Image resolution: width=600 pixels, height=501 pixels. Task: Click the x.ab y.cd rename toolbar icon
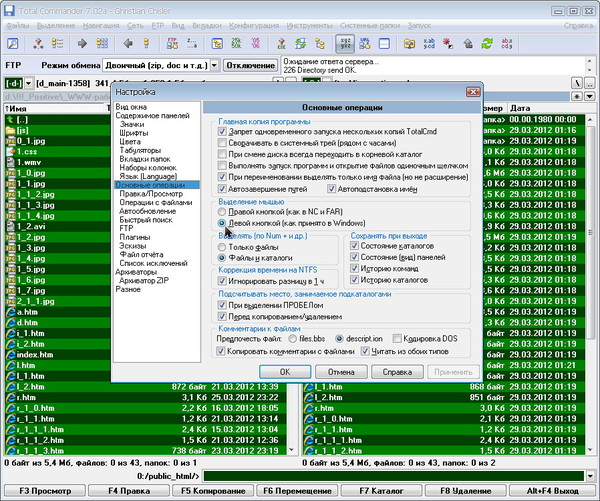[x=429, y=43]
